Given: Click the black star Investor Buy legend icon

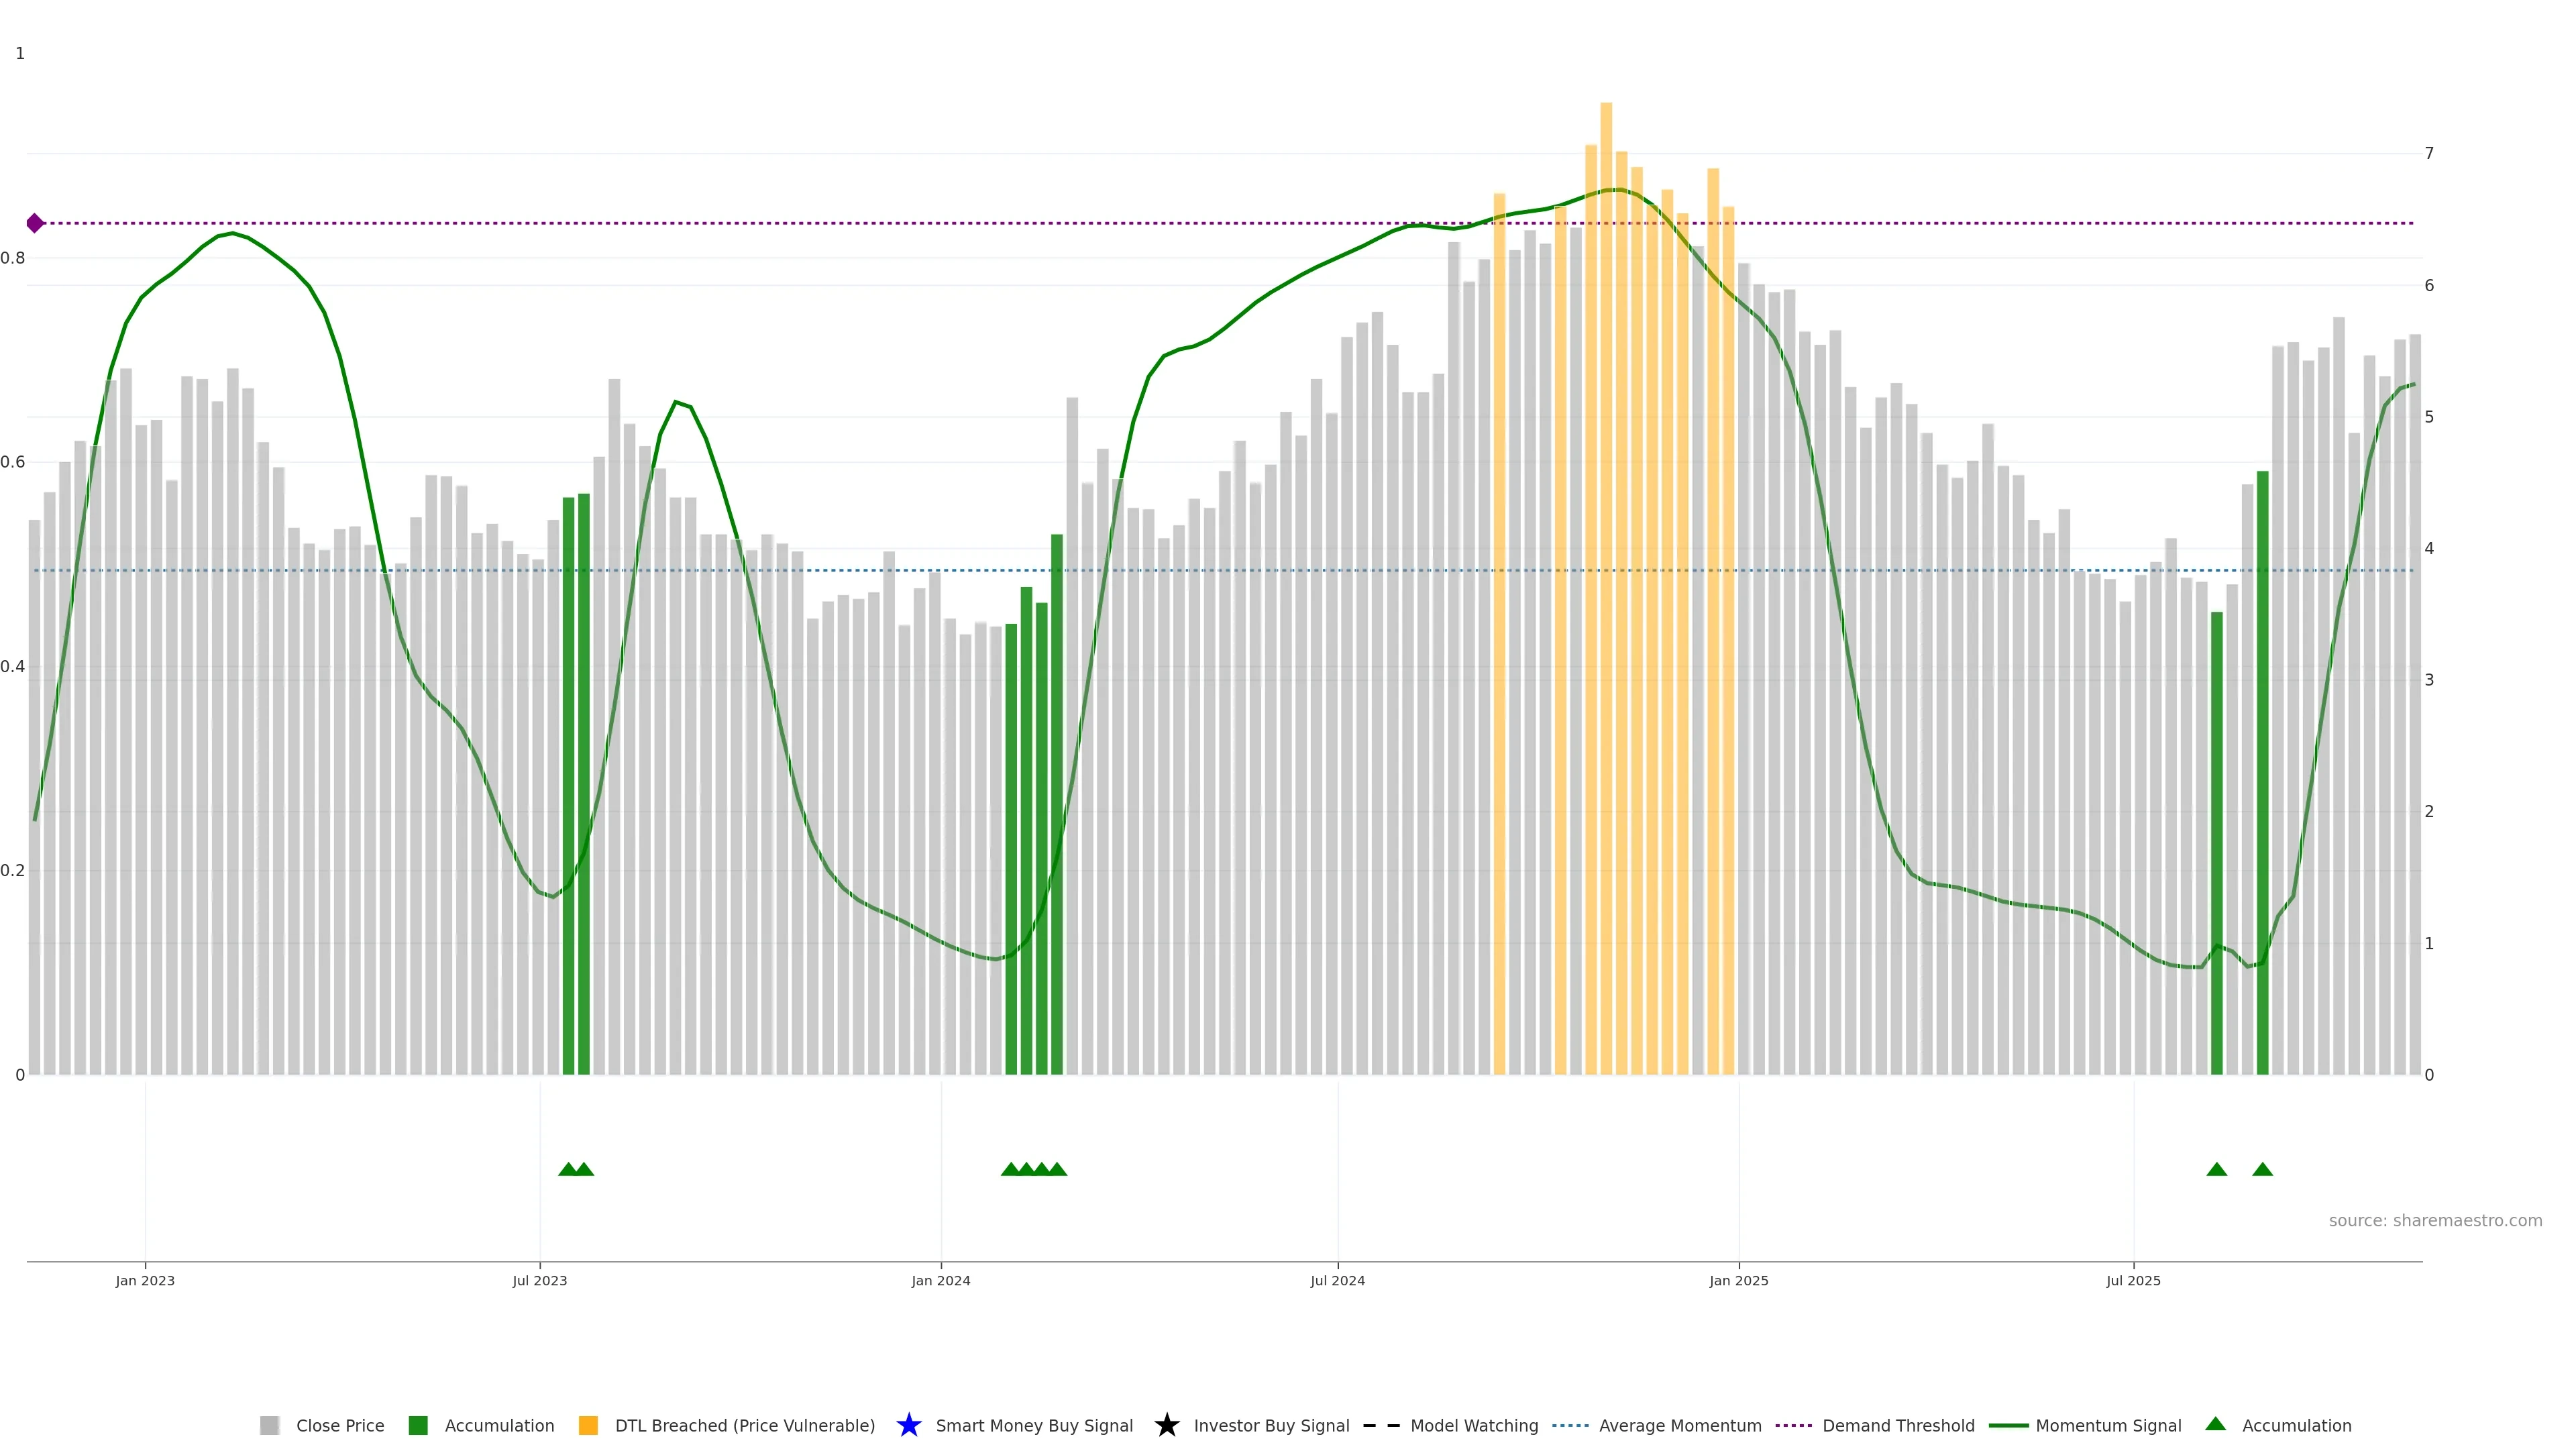Looking at the screenshot, I should click(x=1166, y=1425).
